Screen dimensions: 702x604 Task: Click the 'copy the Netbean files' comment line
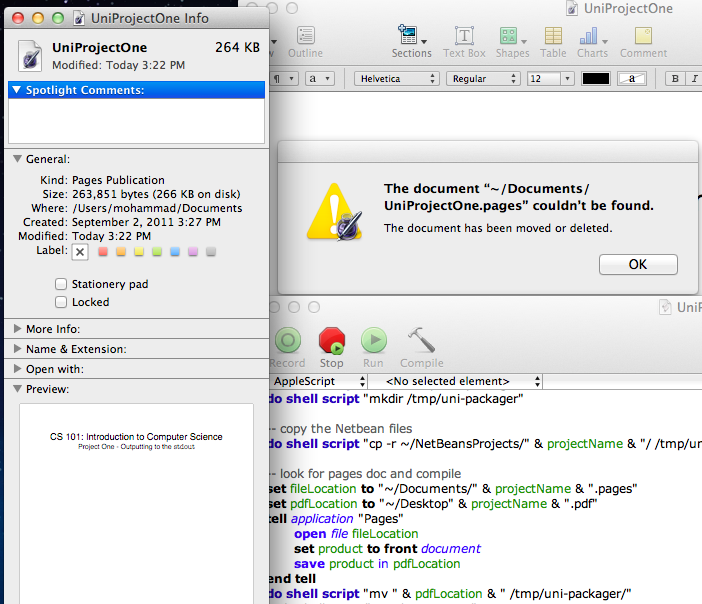340,428
